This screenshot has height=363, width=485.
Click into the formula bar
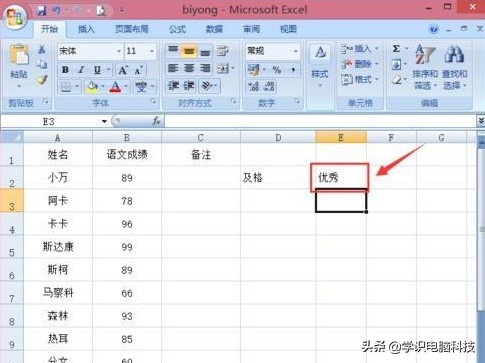click(x=320, y=121)
